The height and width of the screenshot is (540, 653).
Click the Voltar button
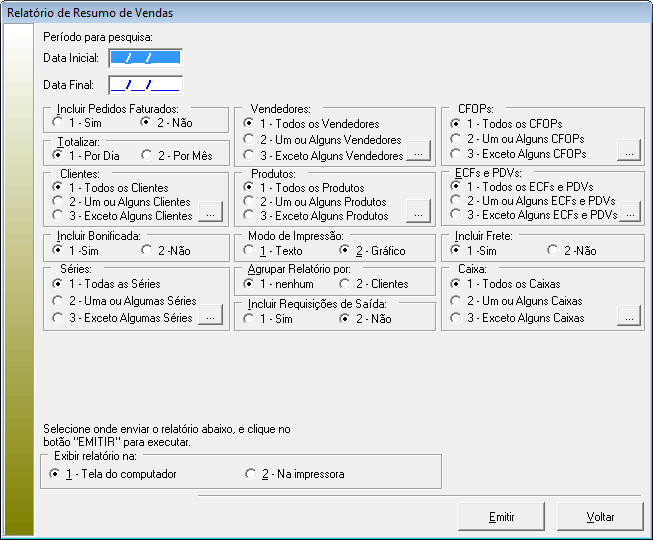tap(600, 517)
